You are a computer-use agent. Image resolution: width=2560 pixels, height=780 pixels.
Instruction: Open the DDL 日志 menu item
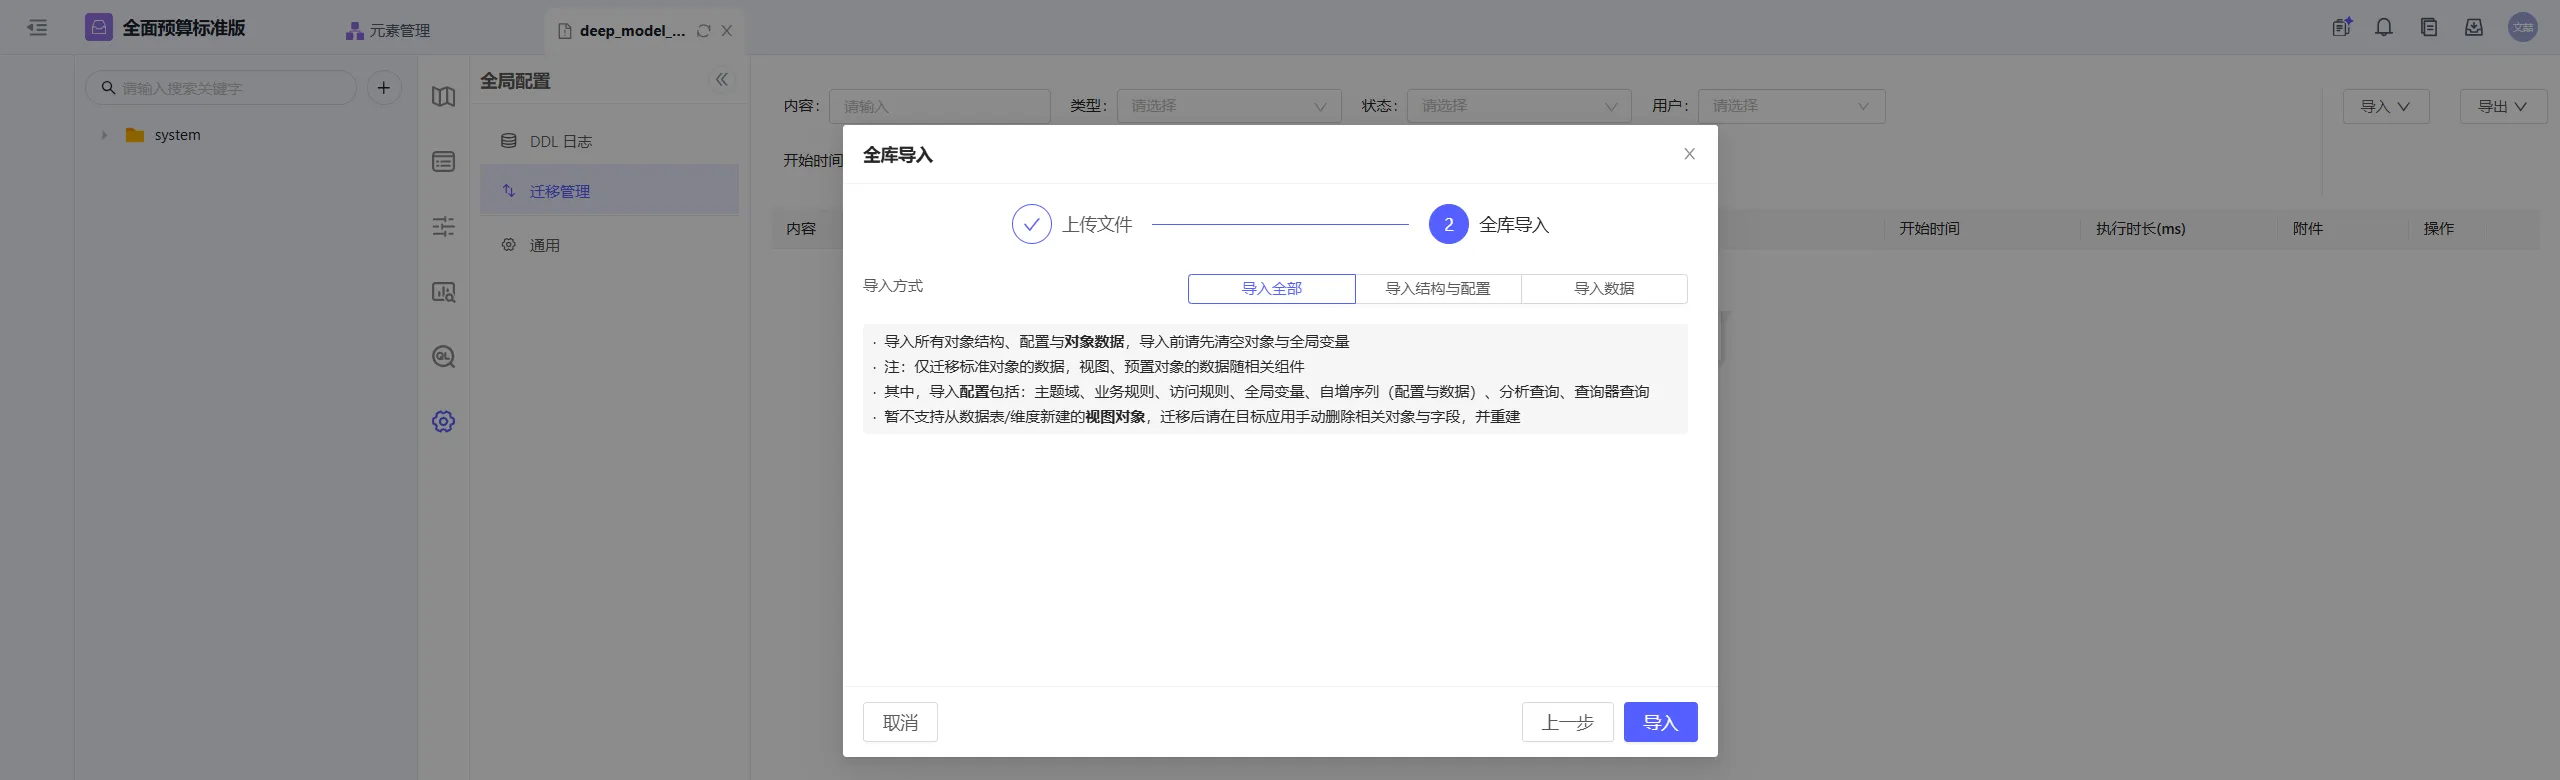[560, 142]
